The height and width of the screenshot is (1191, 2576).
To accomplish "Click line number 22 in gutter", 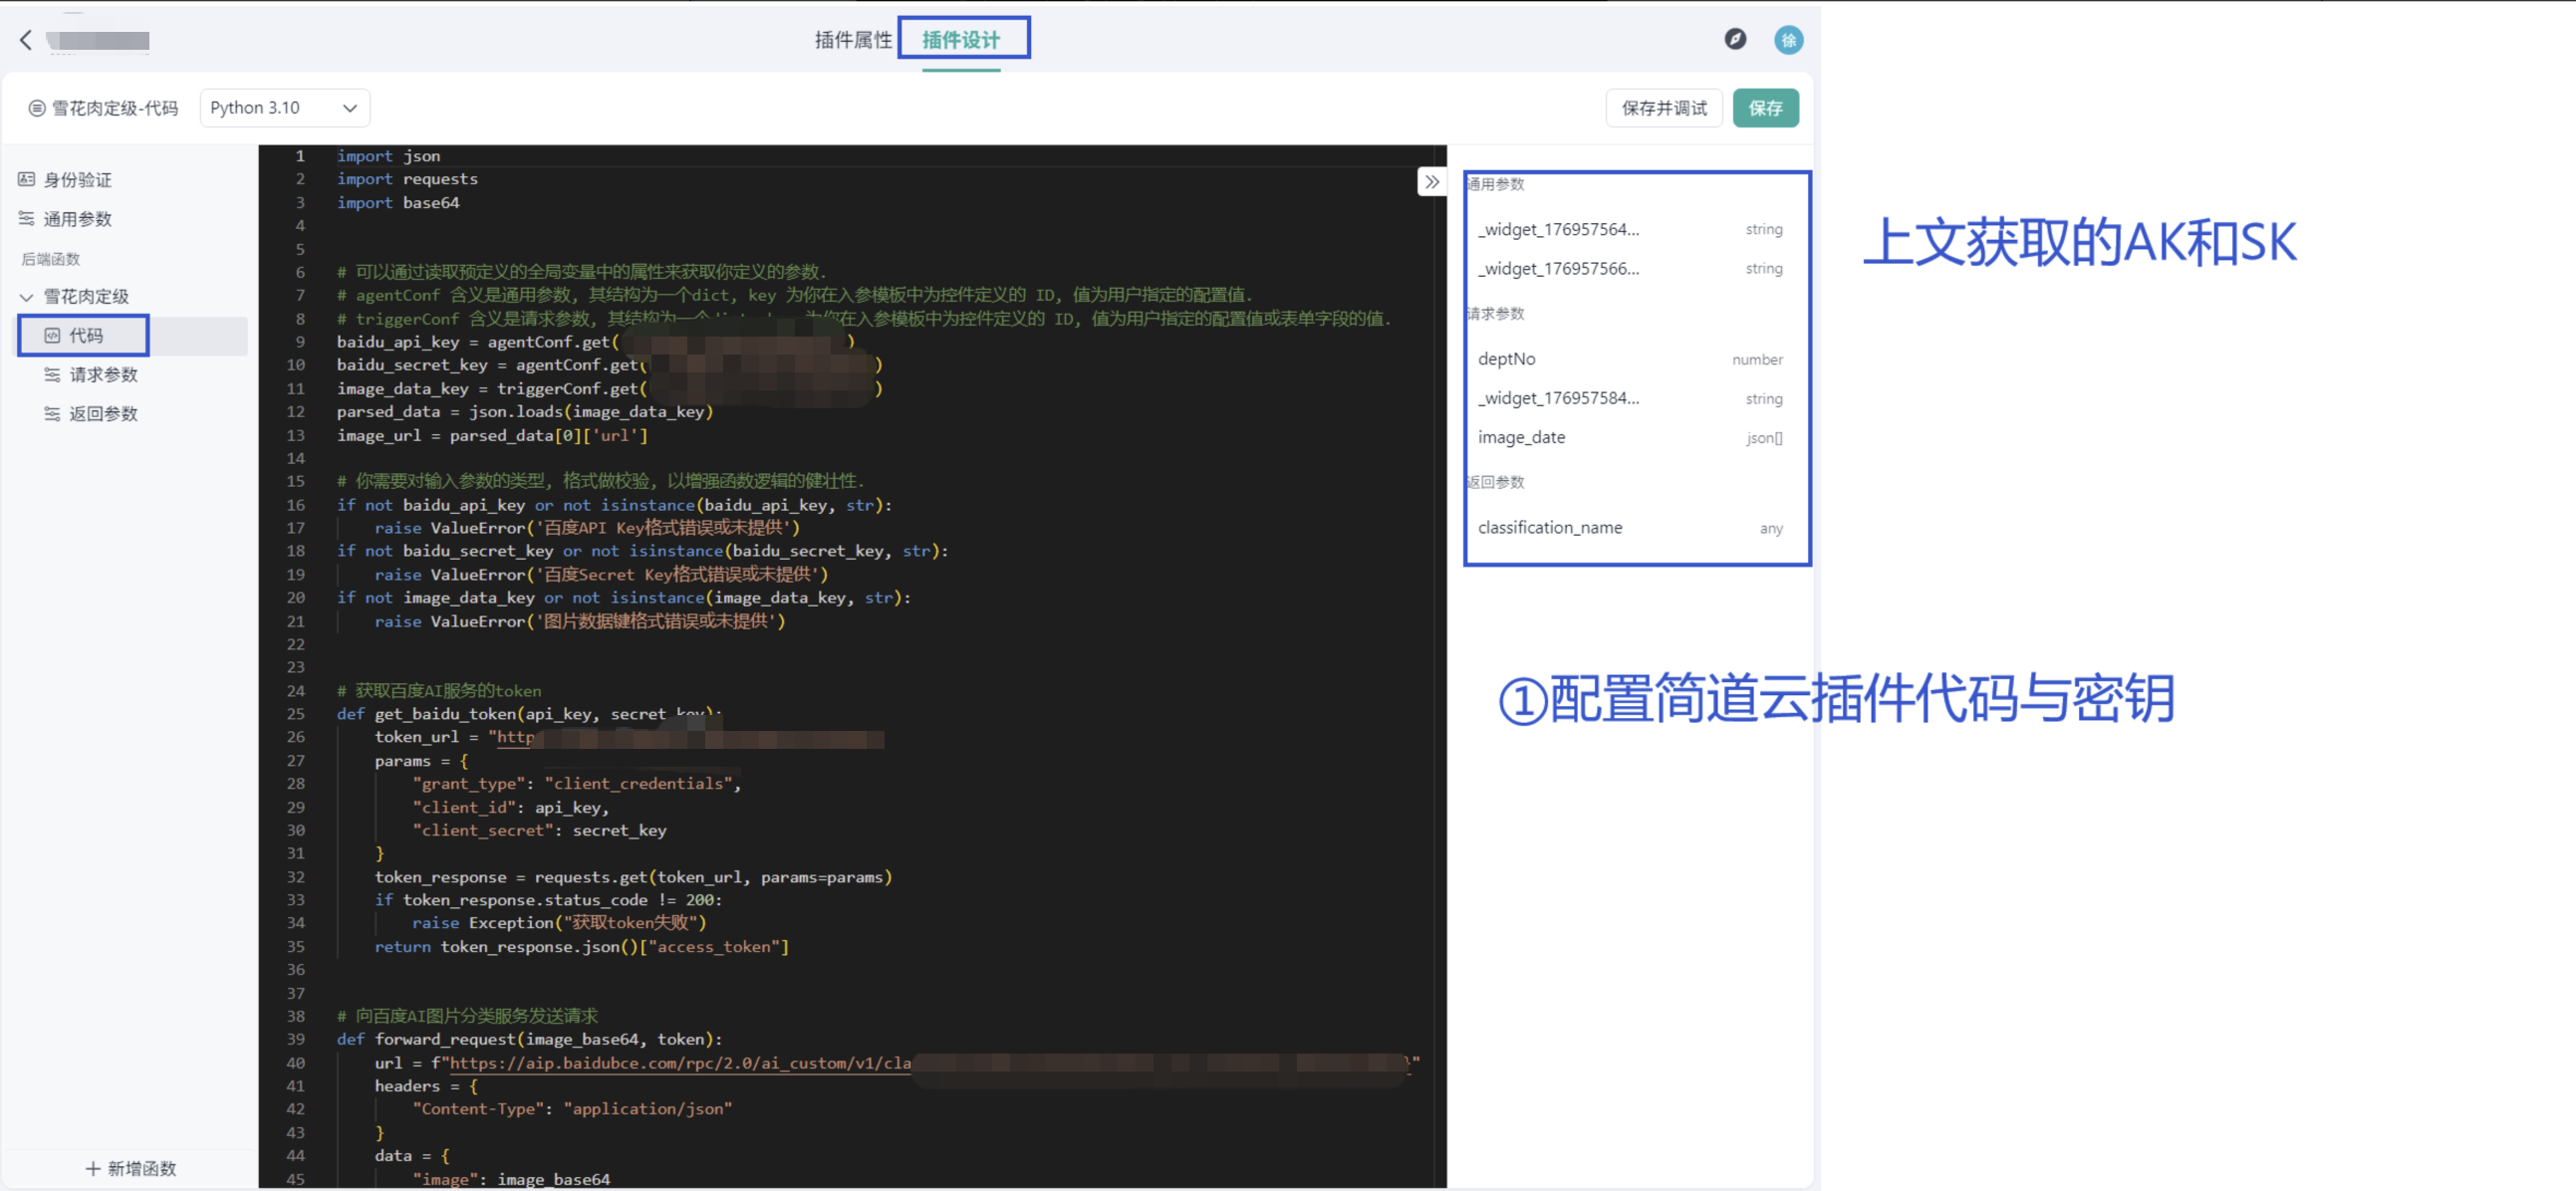I will pyautogui.click(x=296, y=644).
